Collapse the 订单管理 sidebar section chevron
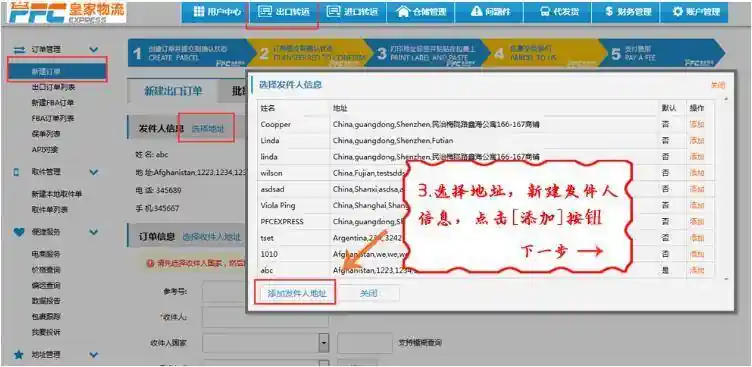The height and width of the screenshot is (367, 752). (x=94, y=49)
